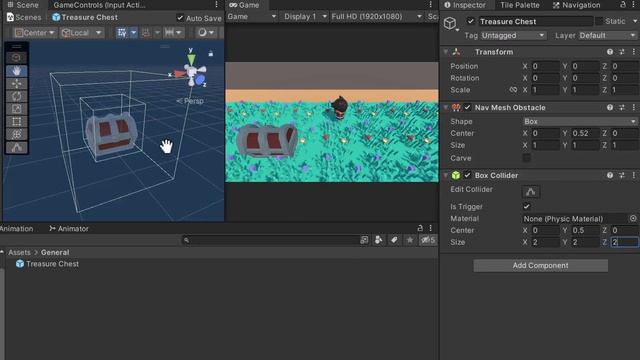Toggle the Carve checkbox
The height and width of the screenshot is (360, 640).
(x=527, y=158)
